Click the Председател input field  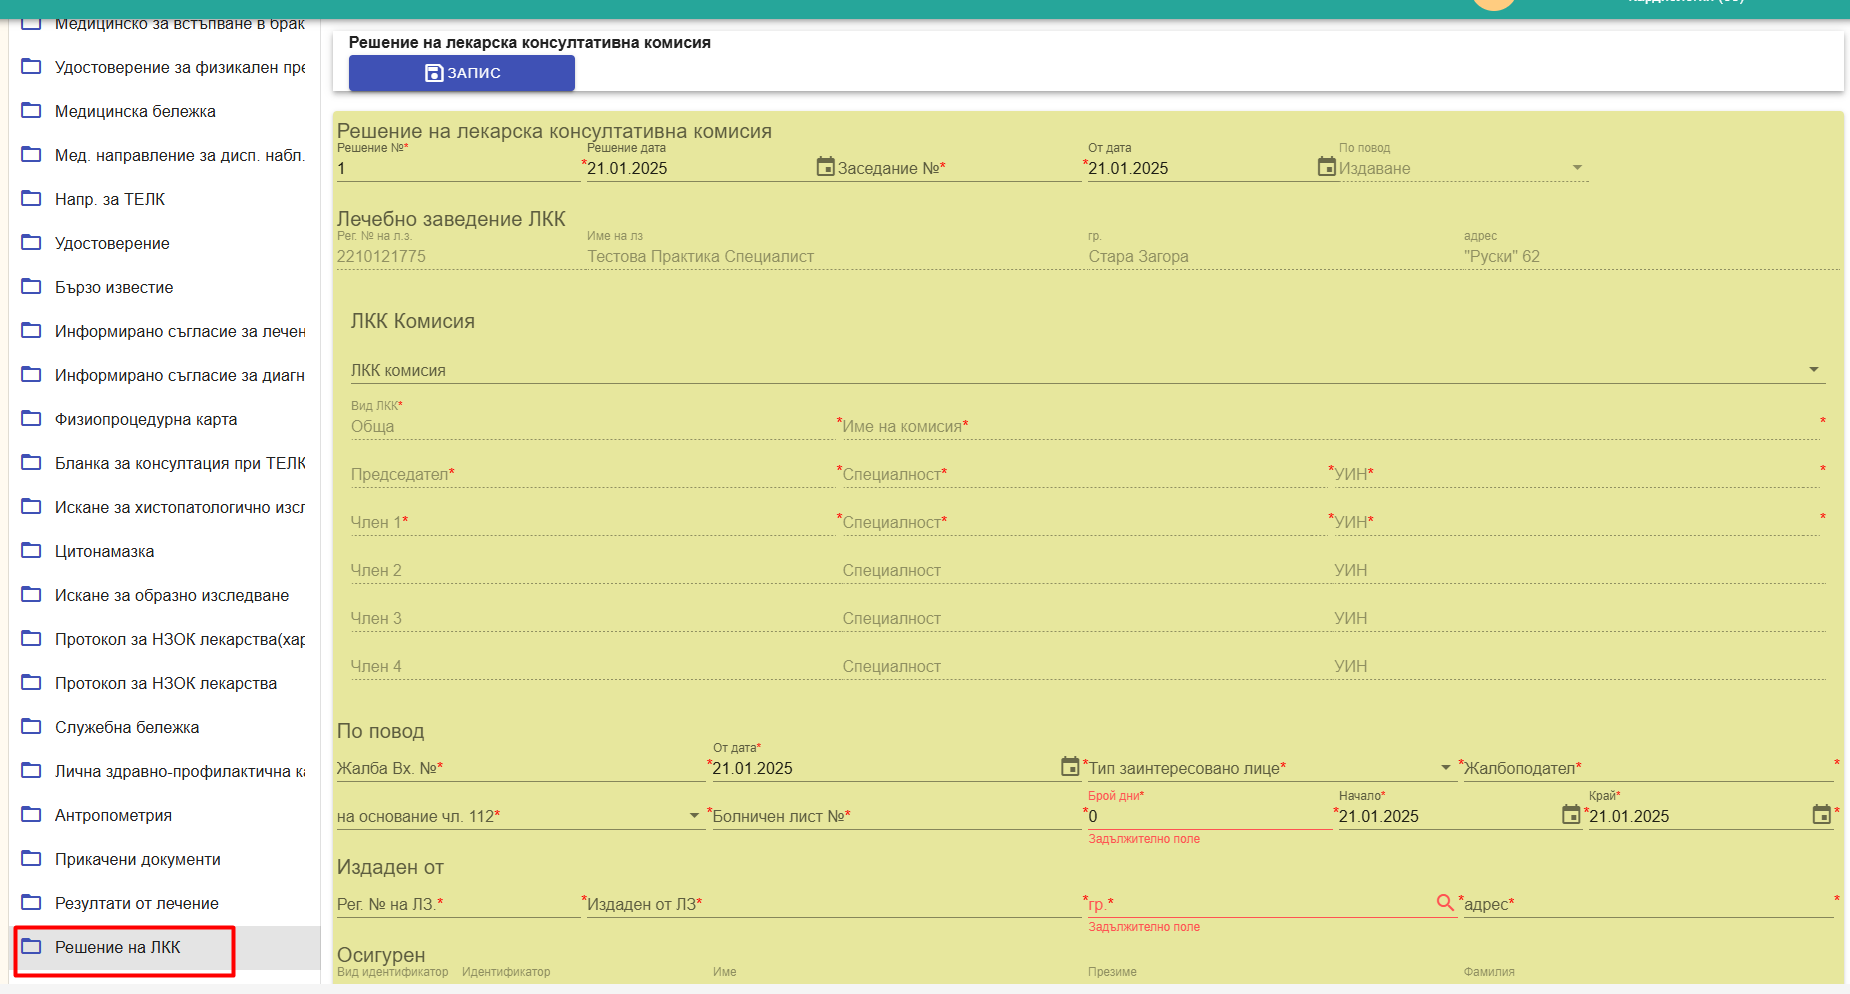pos(592,474)
